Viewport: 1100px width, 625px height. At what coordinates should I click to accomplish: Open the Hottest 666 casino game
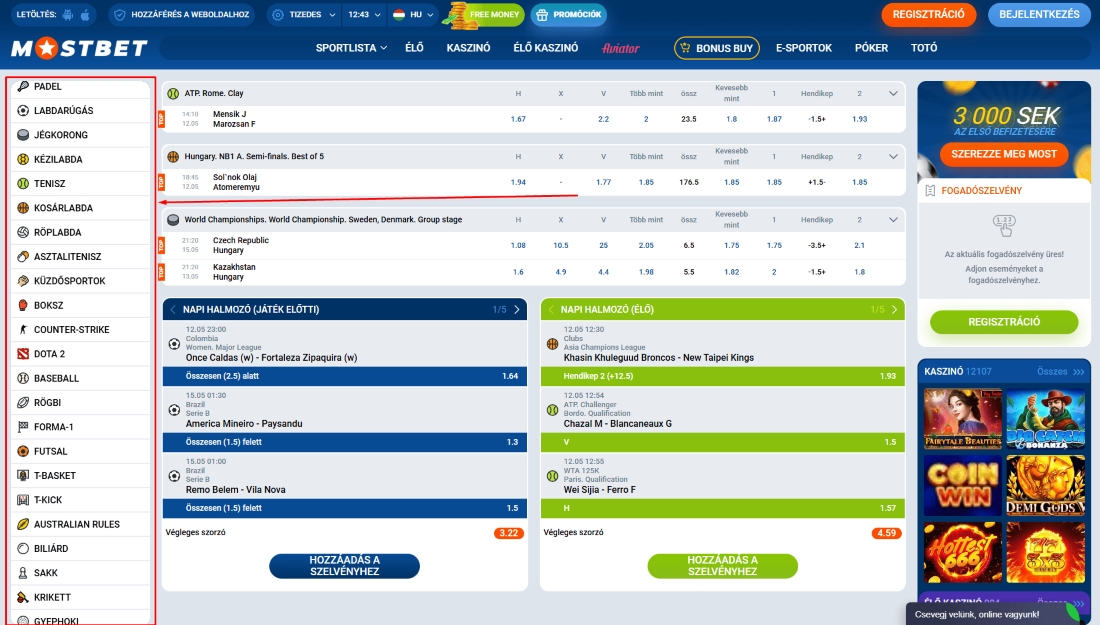tap(962, 553)
